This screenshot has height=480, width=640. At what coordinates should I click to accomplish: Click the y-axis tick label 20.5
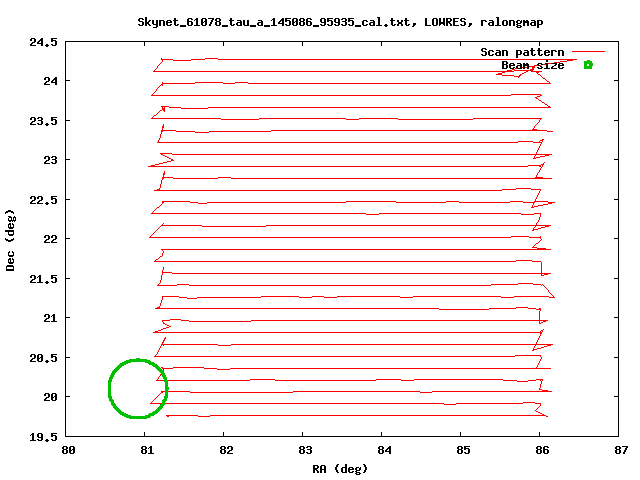point(44,357)
